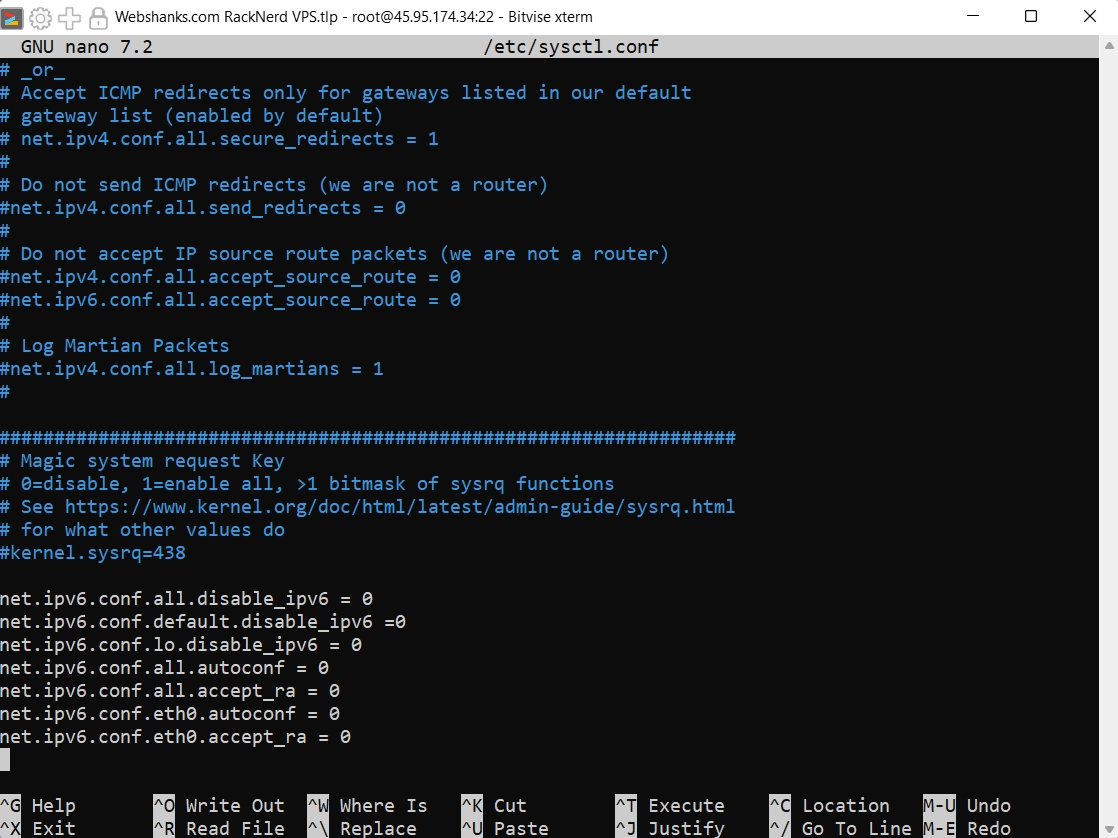Click the ^X Exit shortcut
Screen dimensions: 1118x838
(x=38, y=828)
